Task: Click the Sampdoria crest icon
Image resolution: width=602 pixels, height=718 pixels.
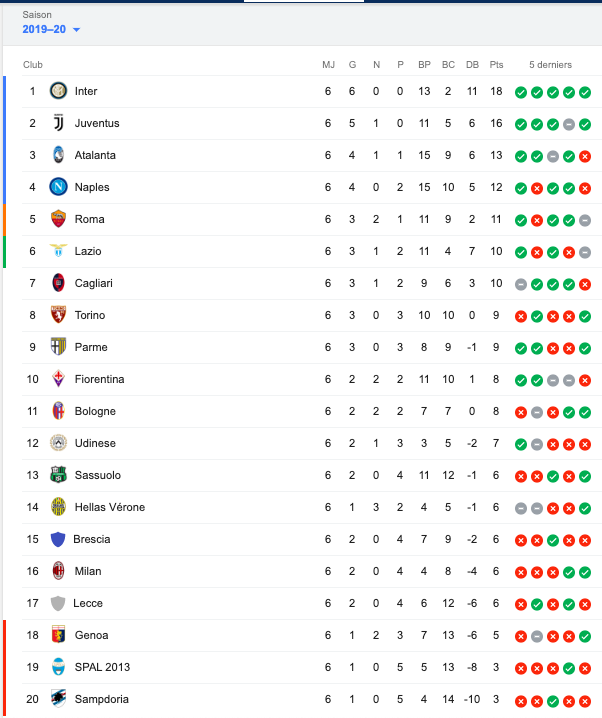Action: 58,699
